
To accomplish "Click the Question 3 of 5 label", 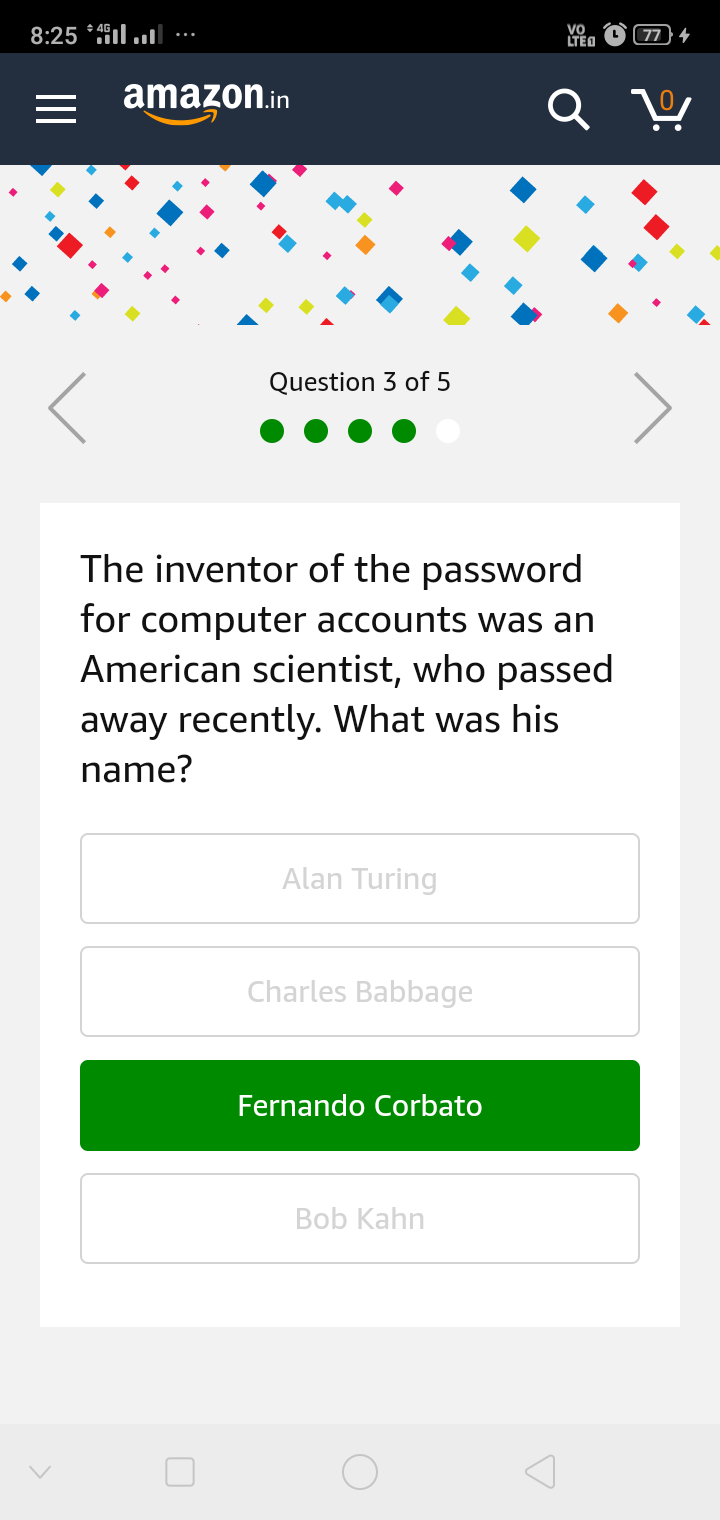I will coord(360,382).
